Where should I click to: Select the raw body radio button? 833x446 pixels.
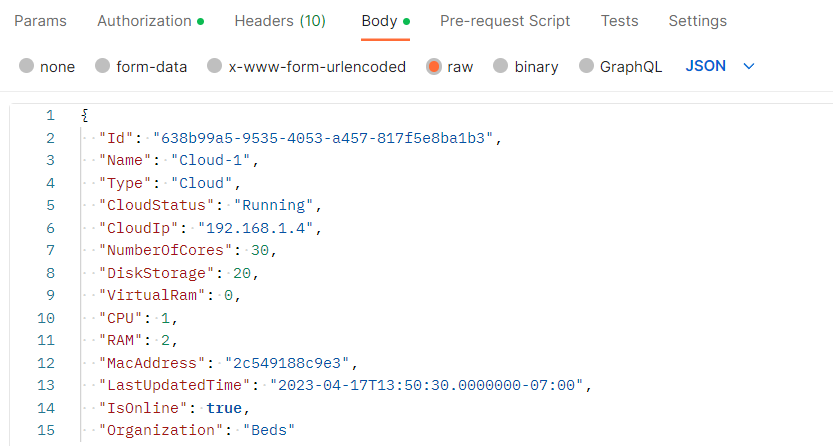coord(434,66)
